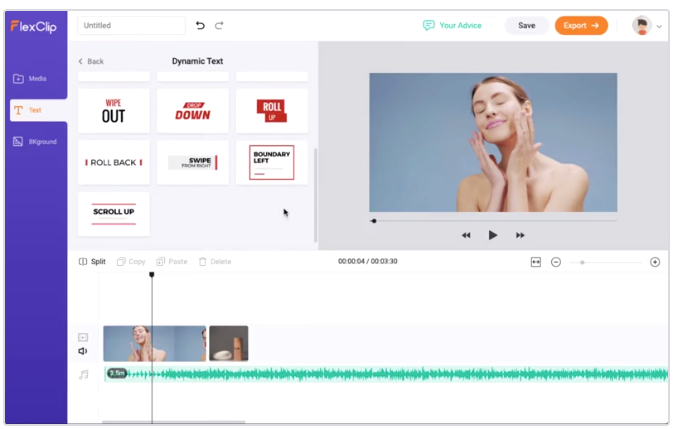The width and height of the screenshot is (676, 429).
Task: Click the undo arrow icon
Action: pos(200,25)
